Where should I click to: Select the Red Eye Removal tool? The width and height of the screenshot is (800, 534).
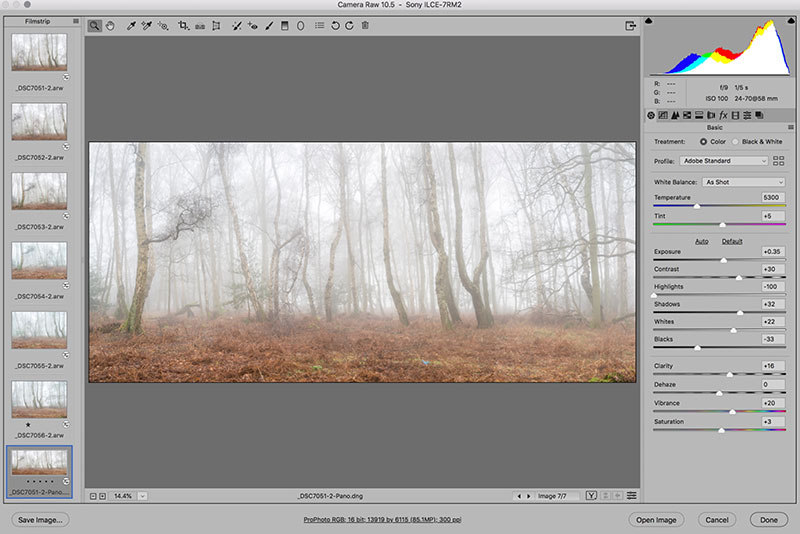pos(253,26)
